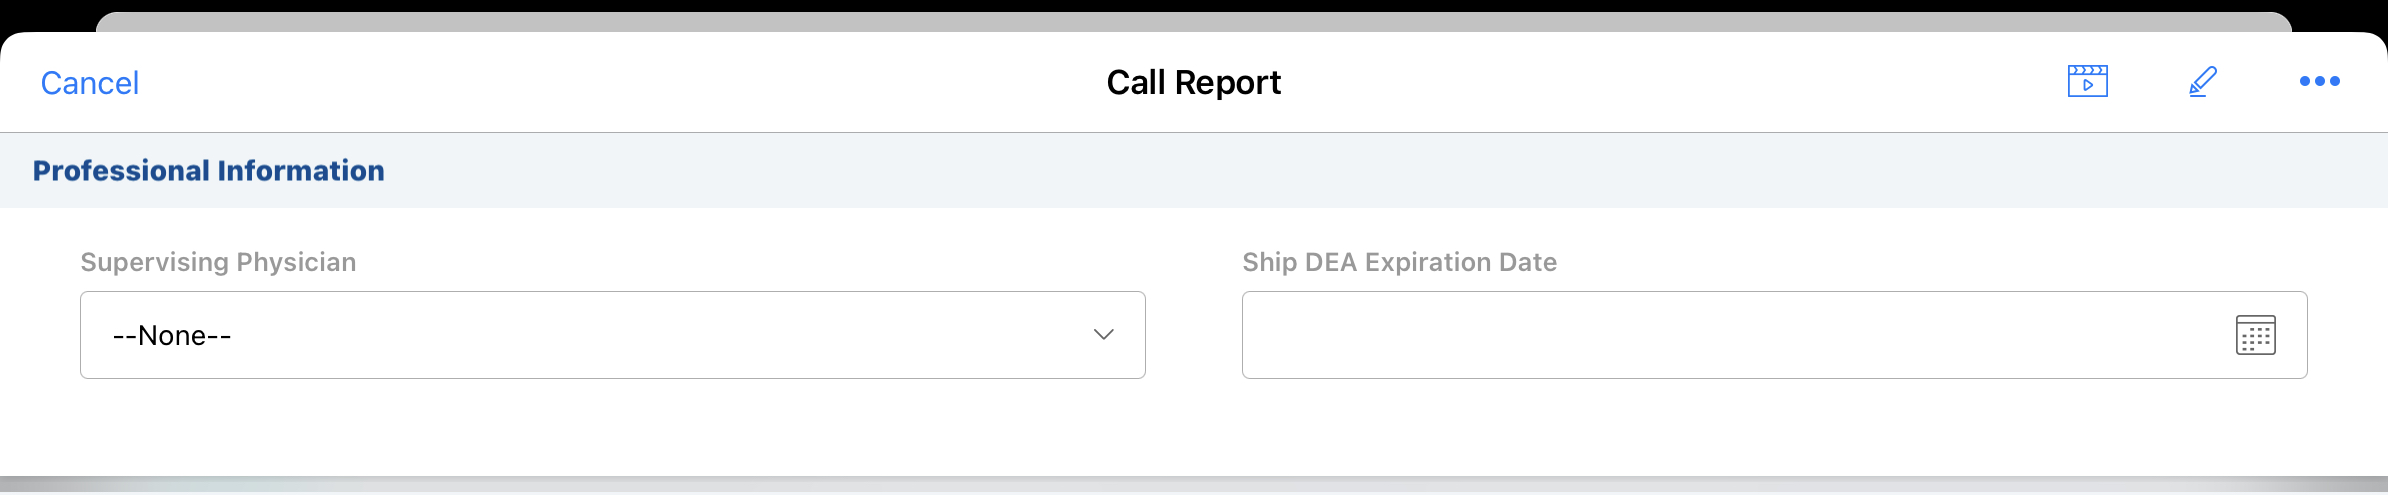Open the more options ellipsis menu
The height and width of the screenshot is (495, 2388).
pyautogui.click(x=2319, y=81)
